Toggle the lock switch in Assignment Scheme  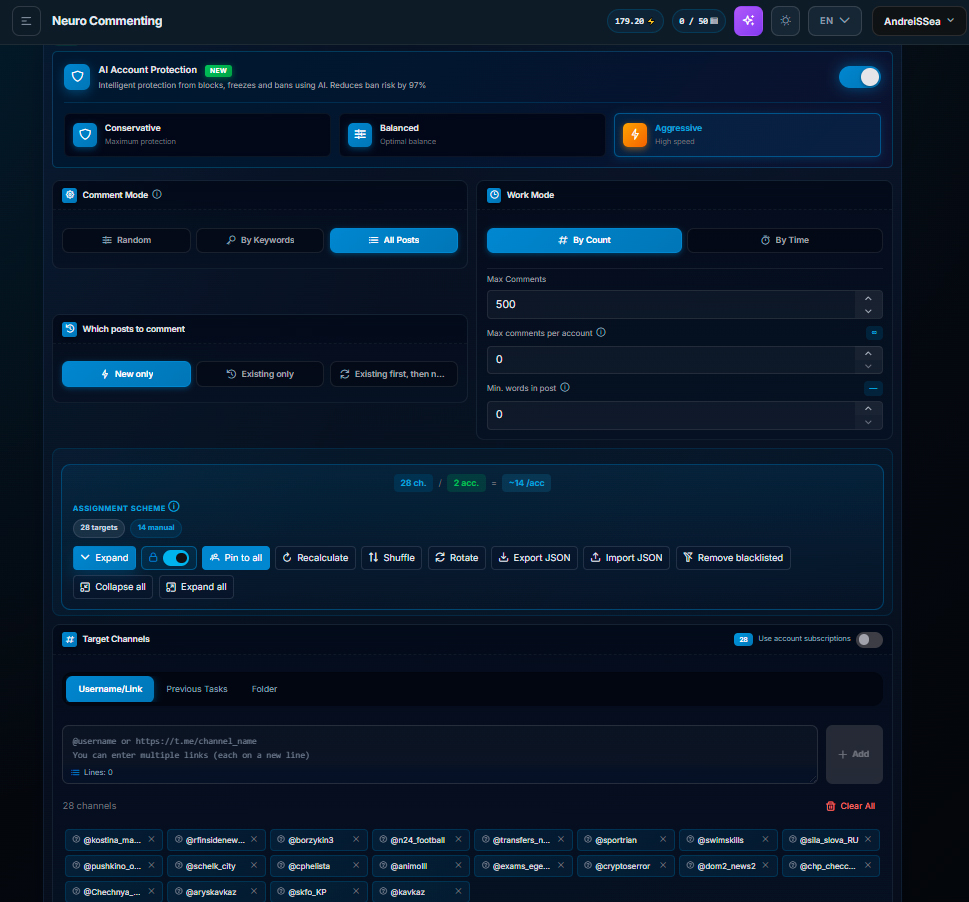click(176, 558)
